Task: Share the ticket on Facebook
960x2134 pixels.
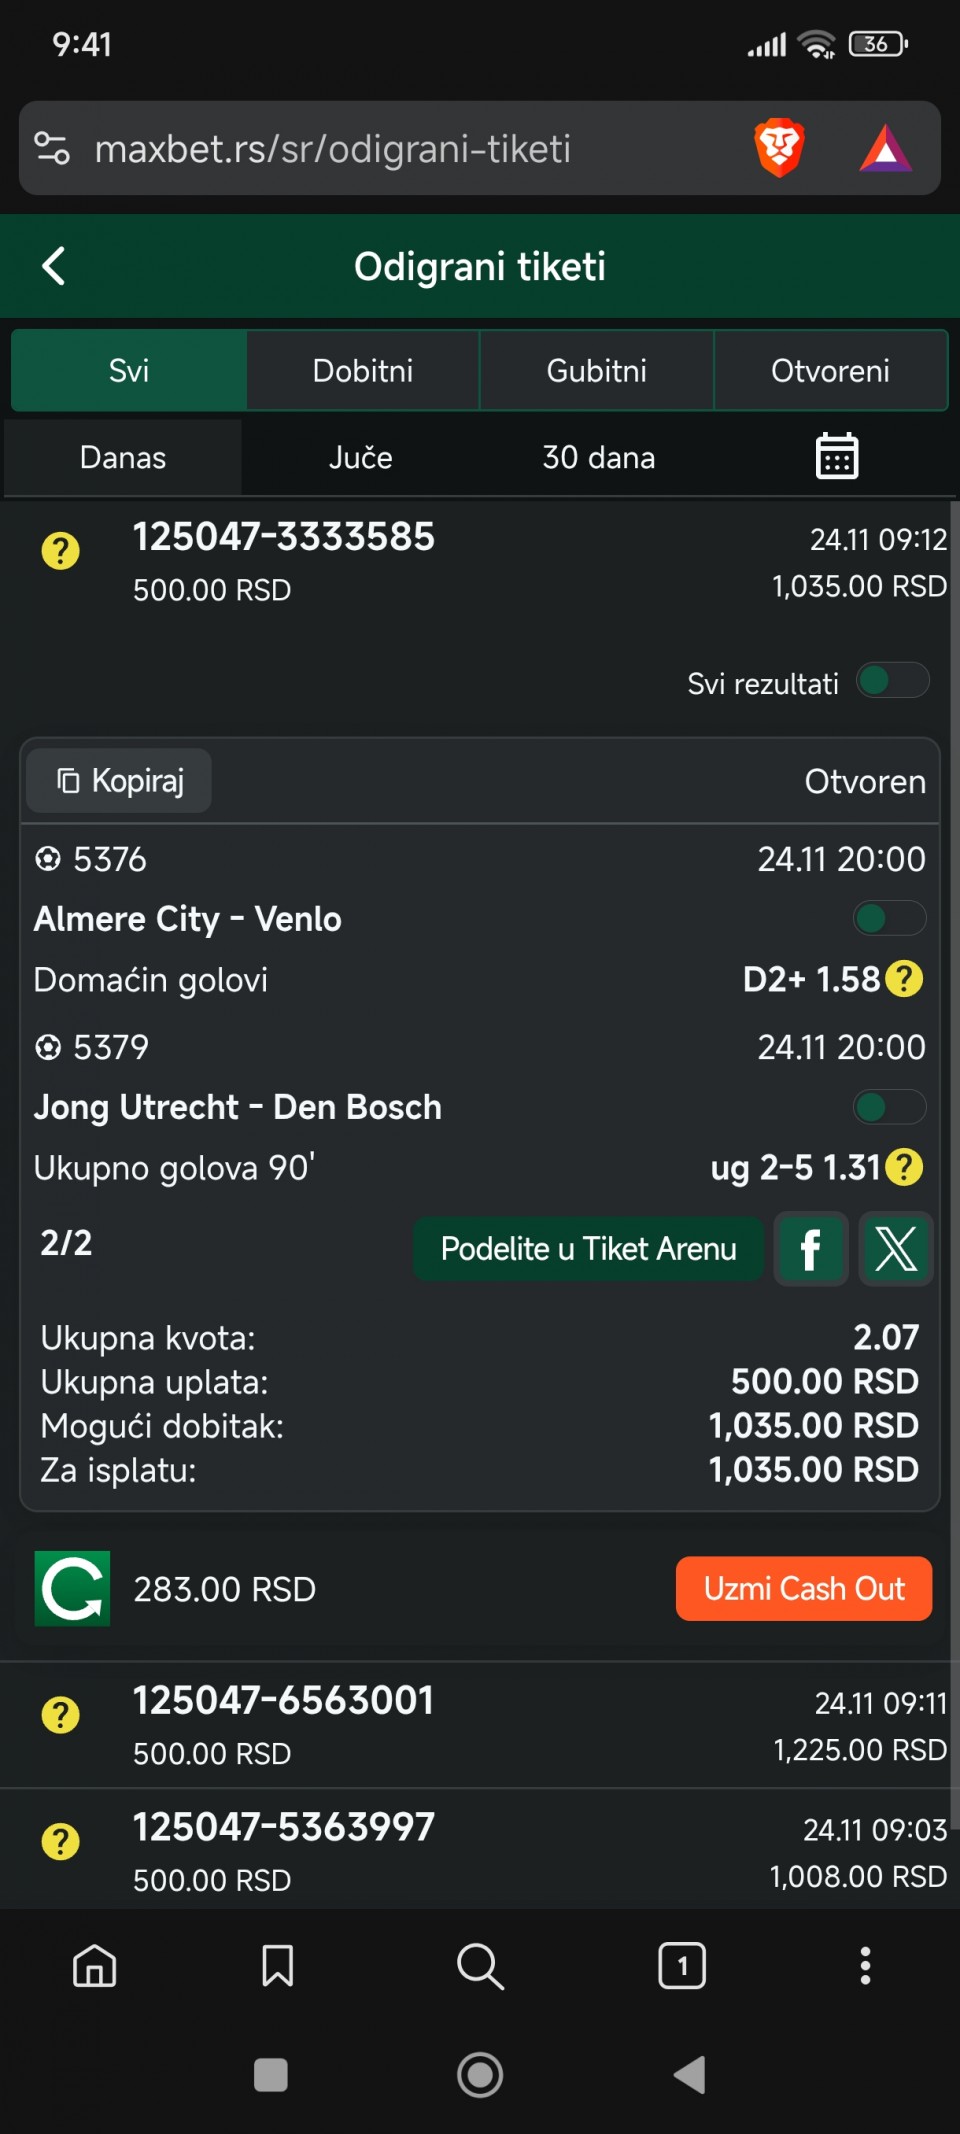Action: pyautogui.click(x=811, y=1249)
